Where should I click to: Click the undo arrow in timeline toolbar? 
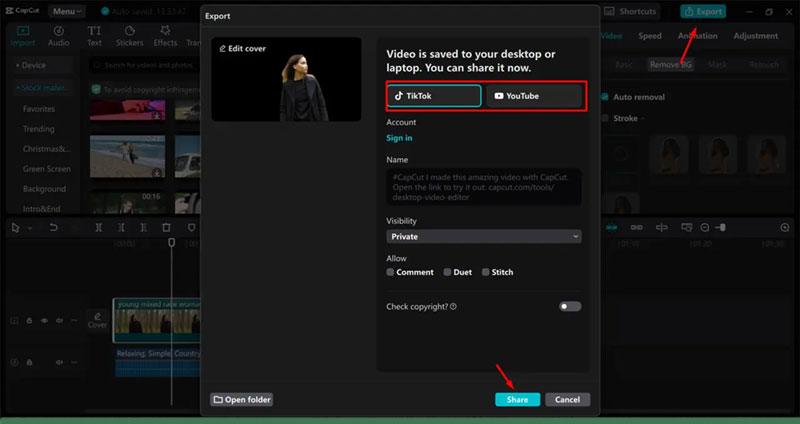[x=53, y=228]
